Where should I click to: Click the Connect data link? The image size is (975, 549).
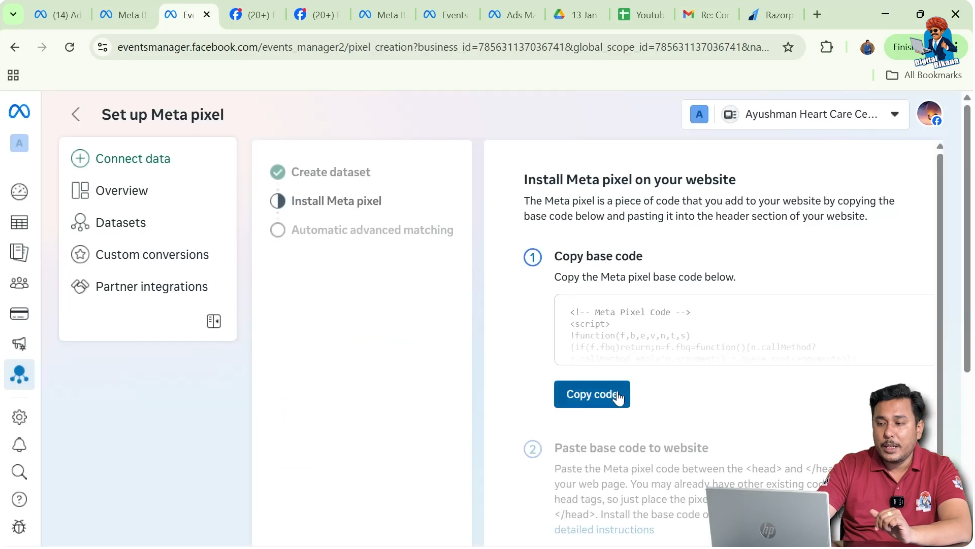coord(132,159)
